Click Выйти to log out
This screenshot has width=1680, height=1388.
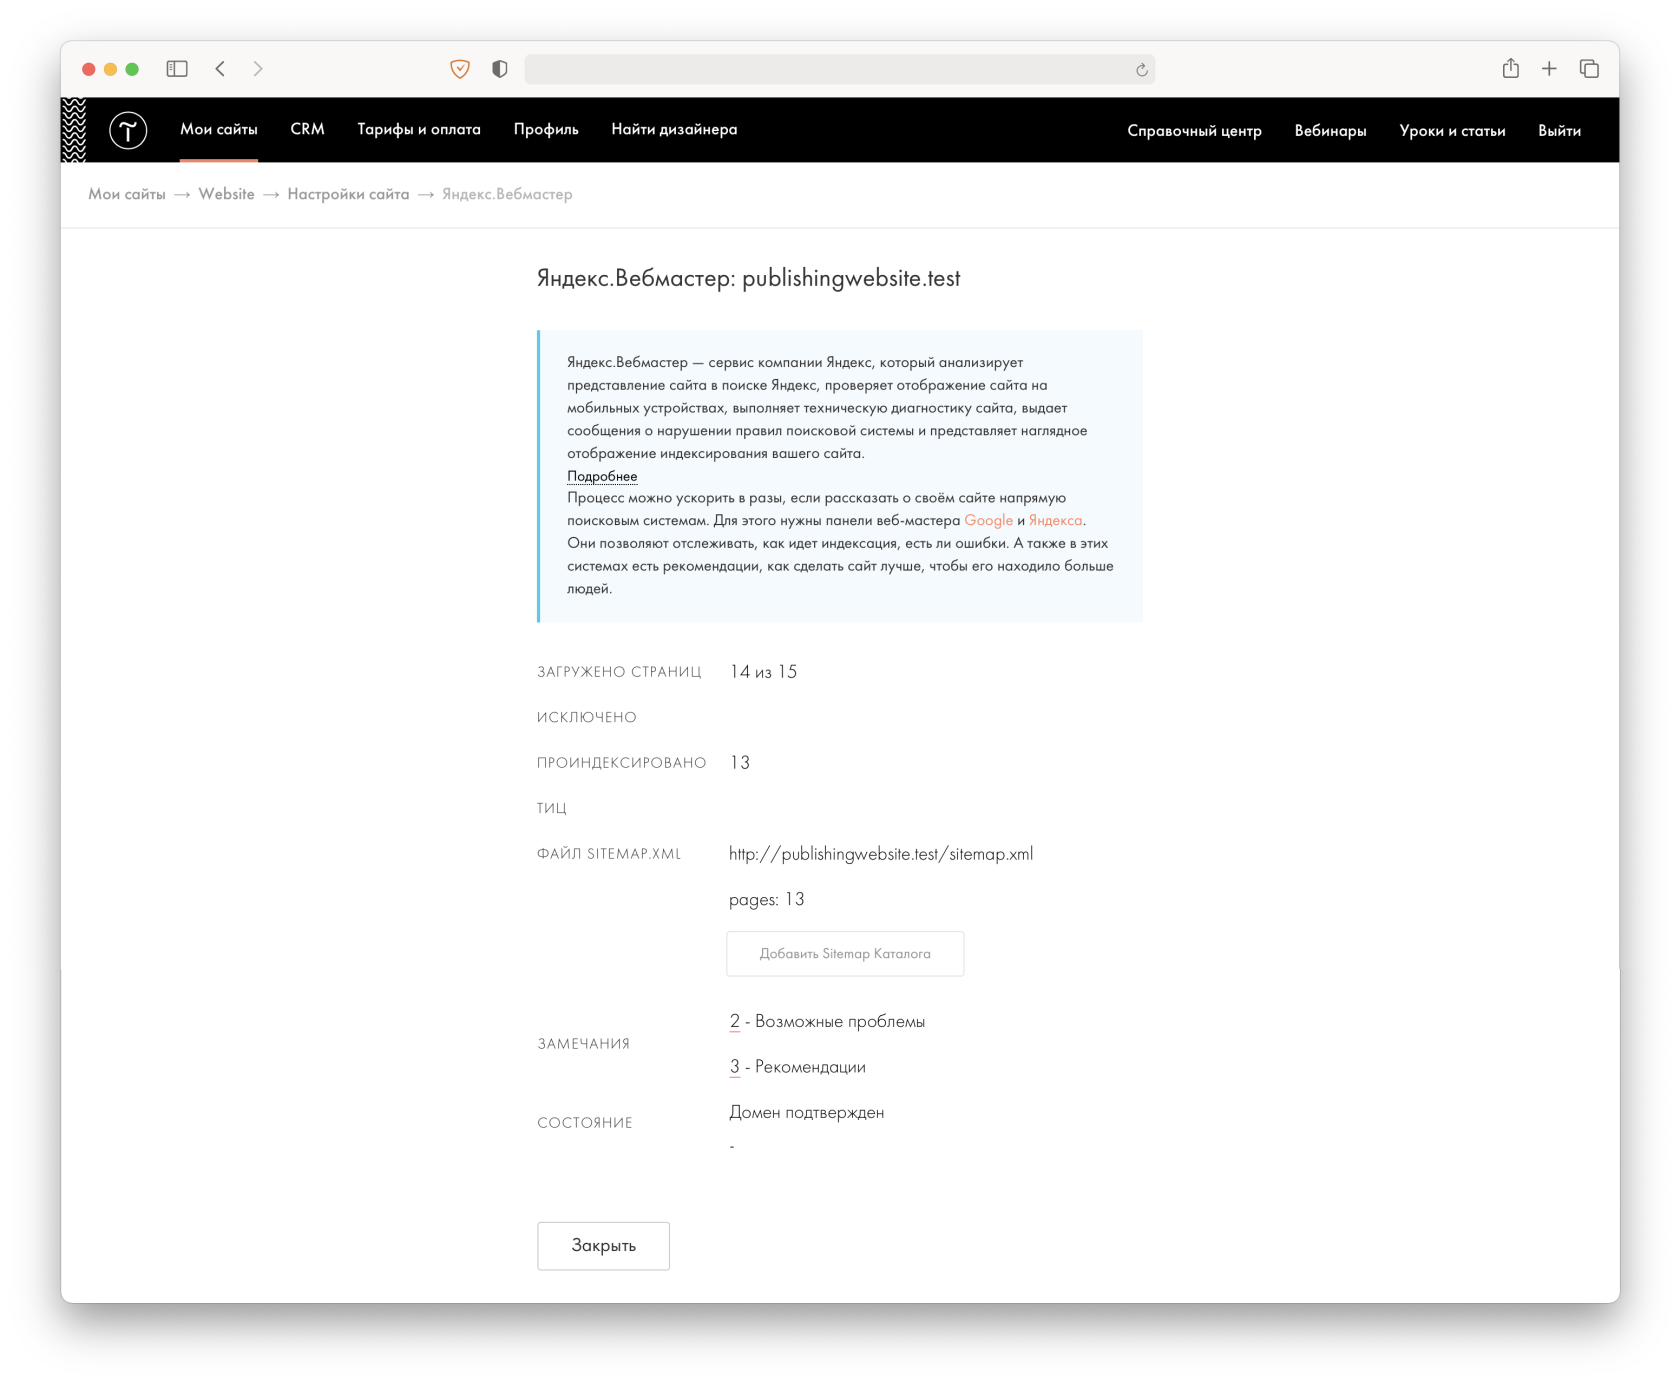1559,131
